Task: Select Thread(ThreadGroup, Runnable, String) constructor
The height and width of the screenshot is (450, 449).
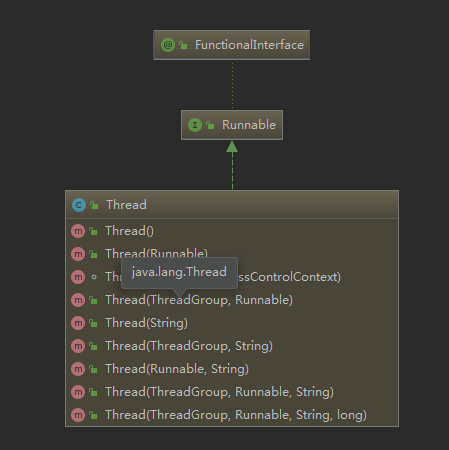Action: click(232, 392)
